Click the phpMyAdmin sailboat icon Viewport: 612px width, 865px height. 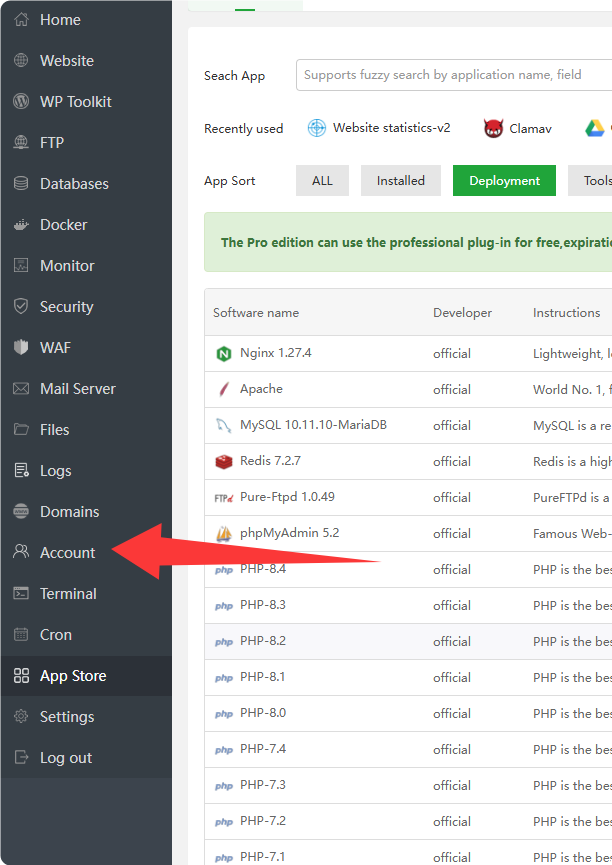click(223, 533)
